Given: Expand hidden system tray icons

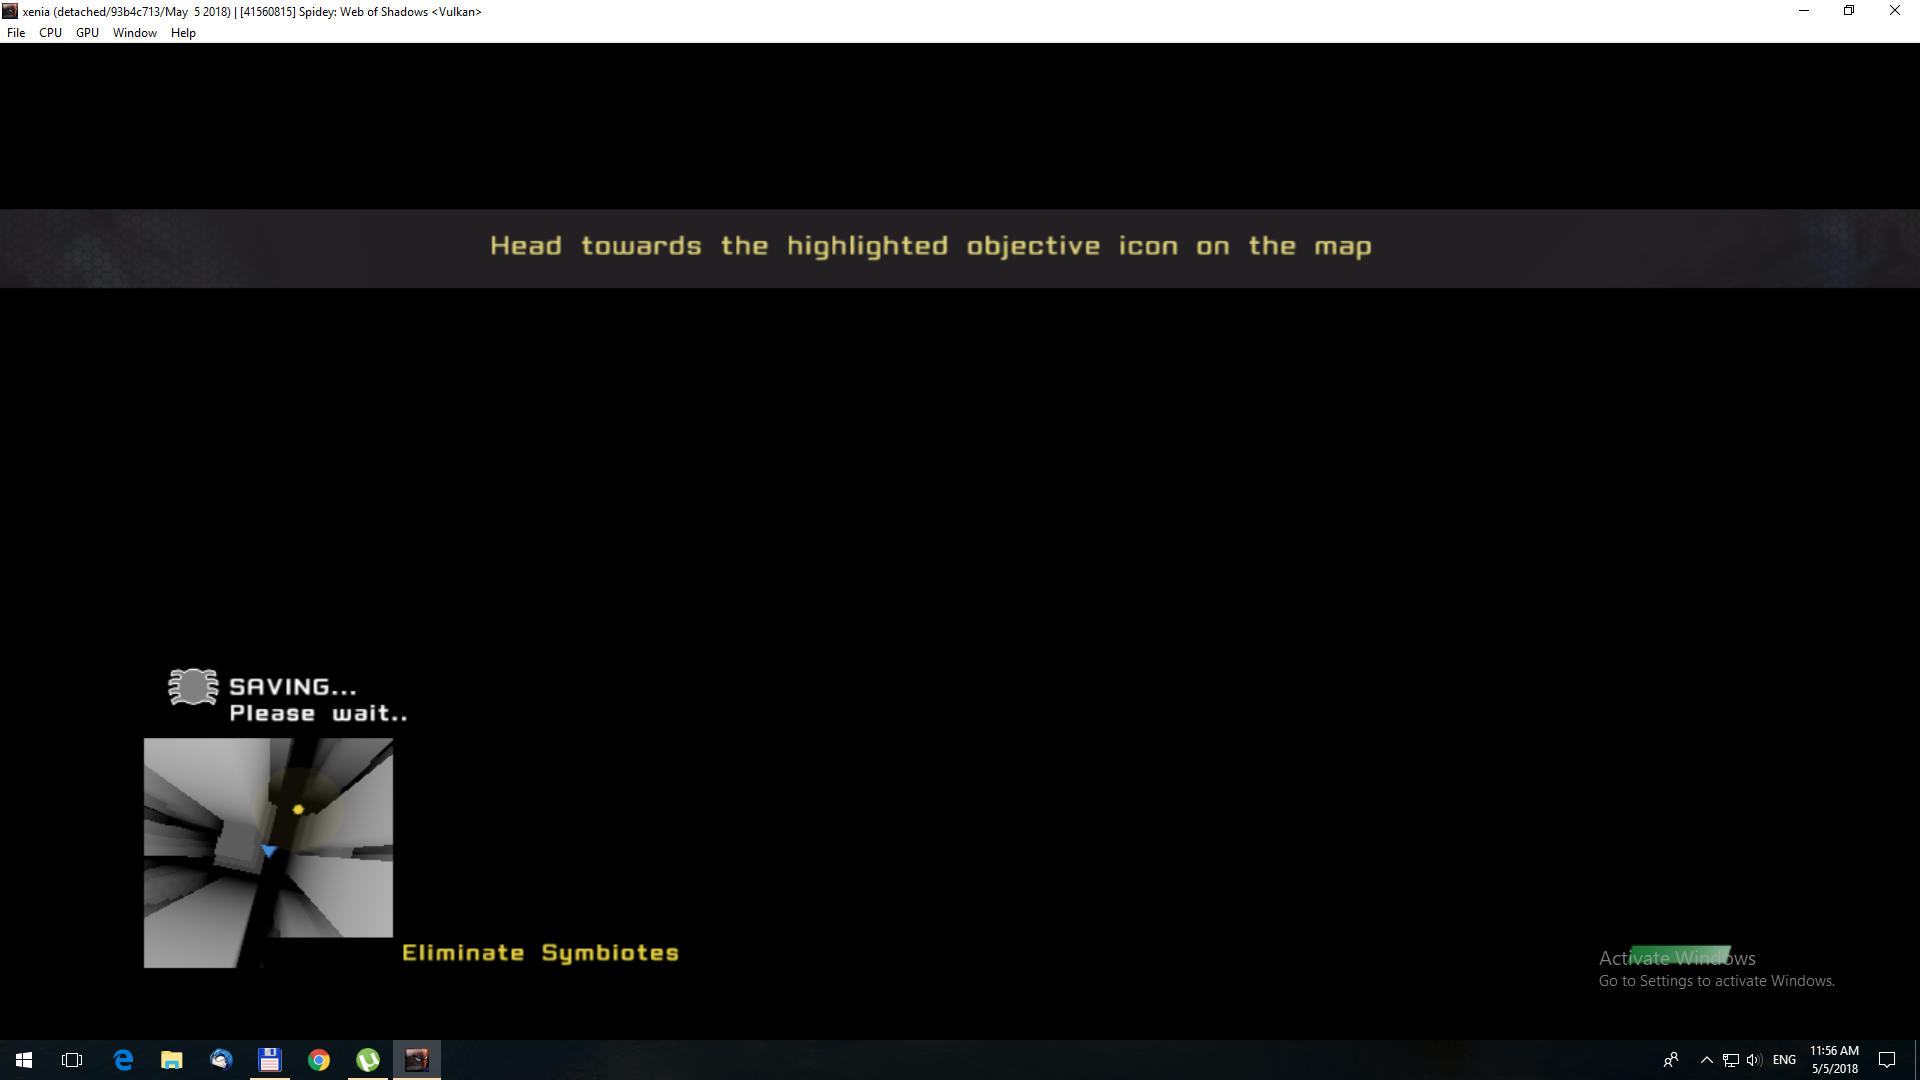Looking at the screenshot, I should click(1705, 1059).
